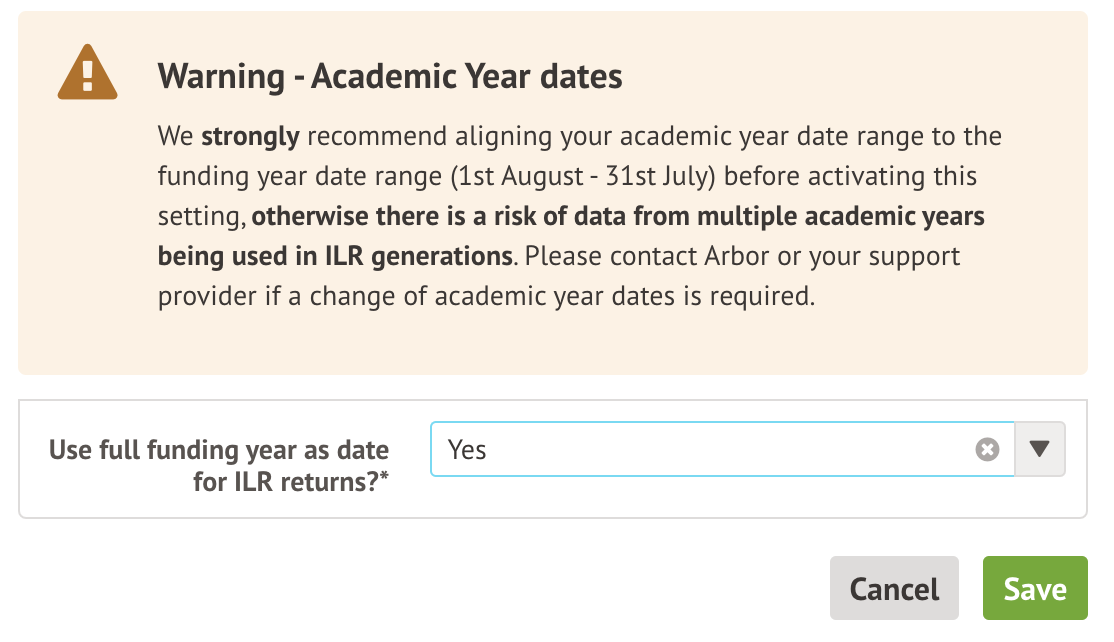Expand the dropdown arrow beside the Yes field
This screenshot has height=642, width=1114.
pos(1040,449)
